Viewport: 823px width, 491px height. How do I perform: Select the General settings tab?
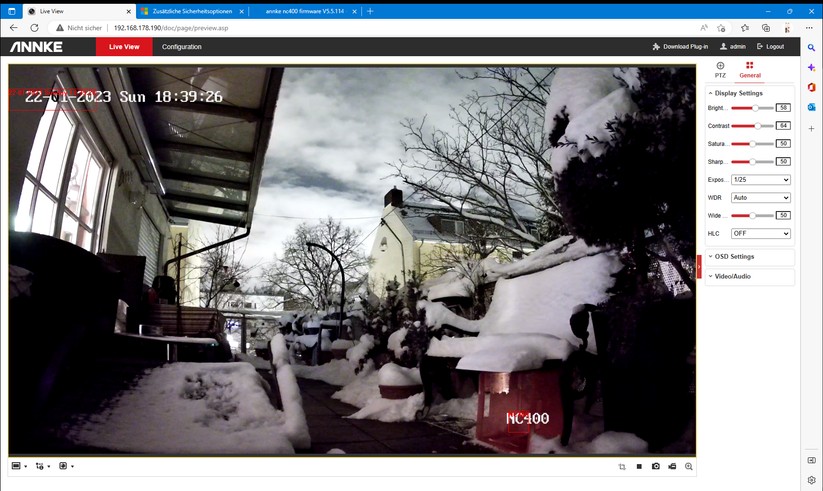(x=750, y=70)
